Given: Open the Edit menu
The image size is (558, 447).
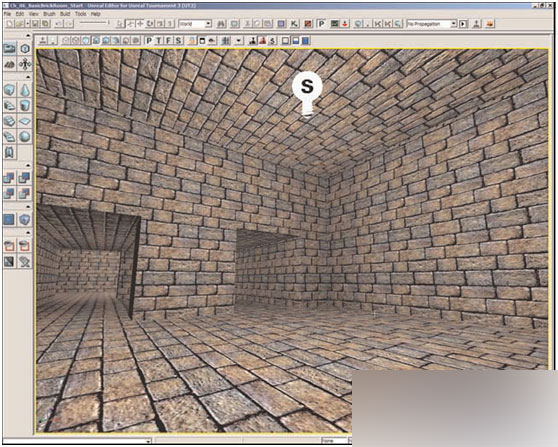Looking at the screenshot, I should coord(20,14).
